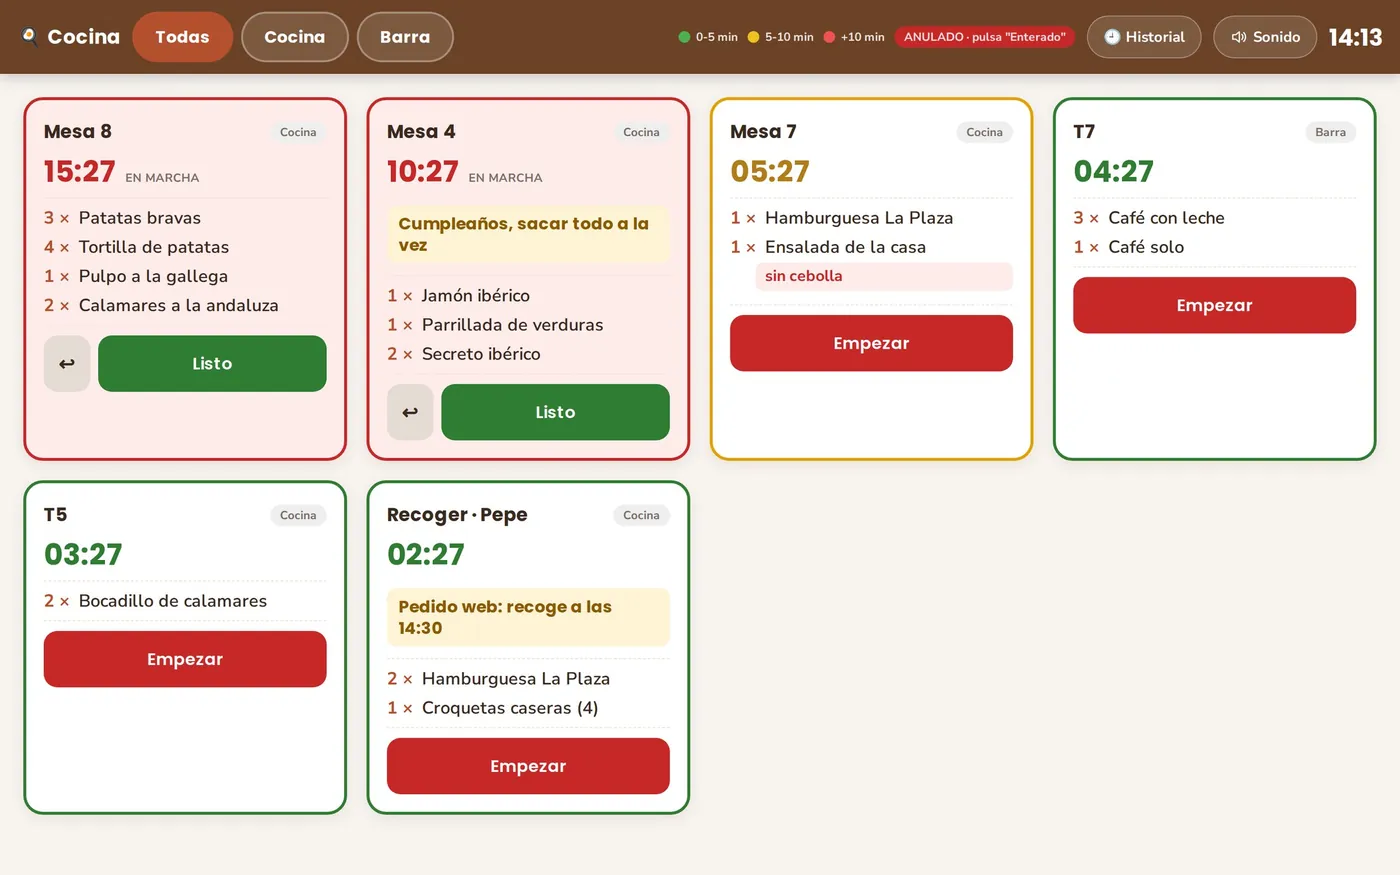Screen dimensions: 1400x875
Task: Click the green 0-5 min legend dot
Action: [685, 37]
